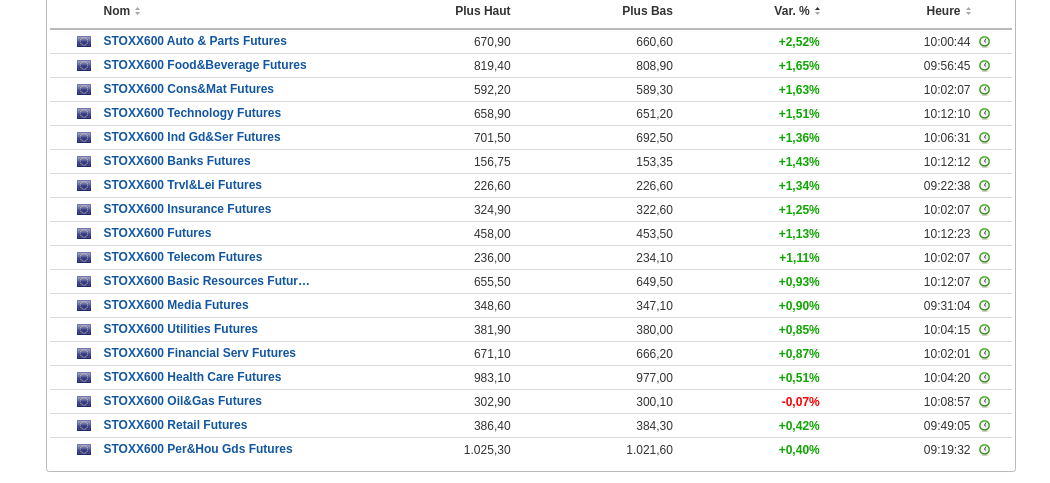The image size is (1050, 483).
Task: Click the Plus Bas column header
Action: (x=647, y=11)
